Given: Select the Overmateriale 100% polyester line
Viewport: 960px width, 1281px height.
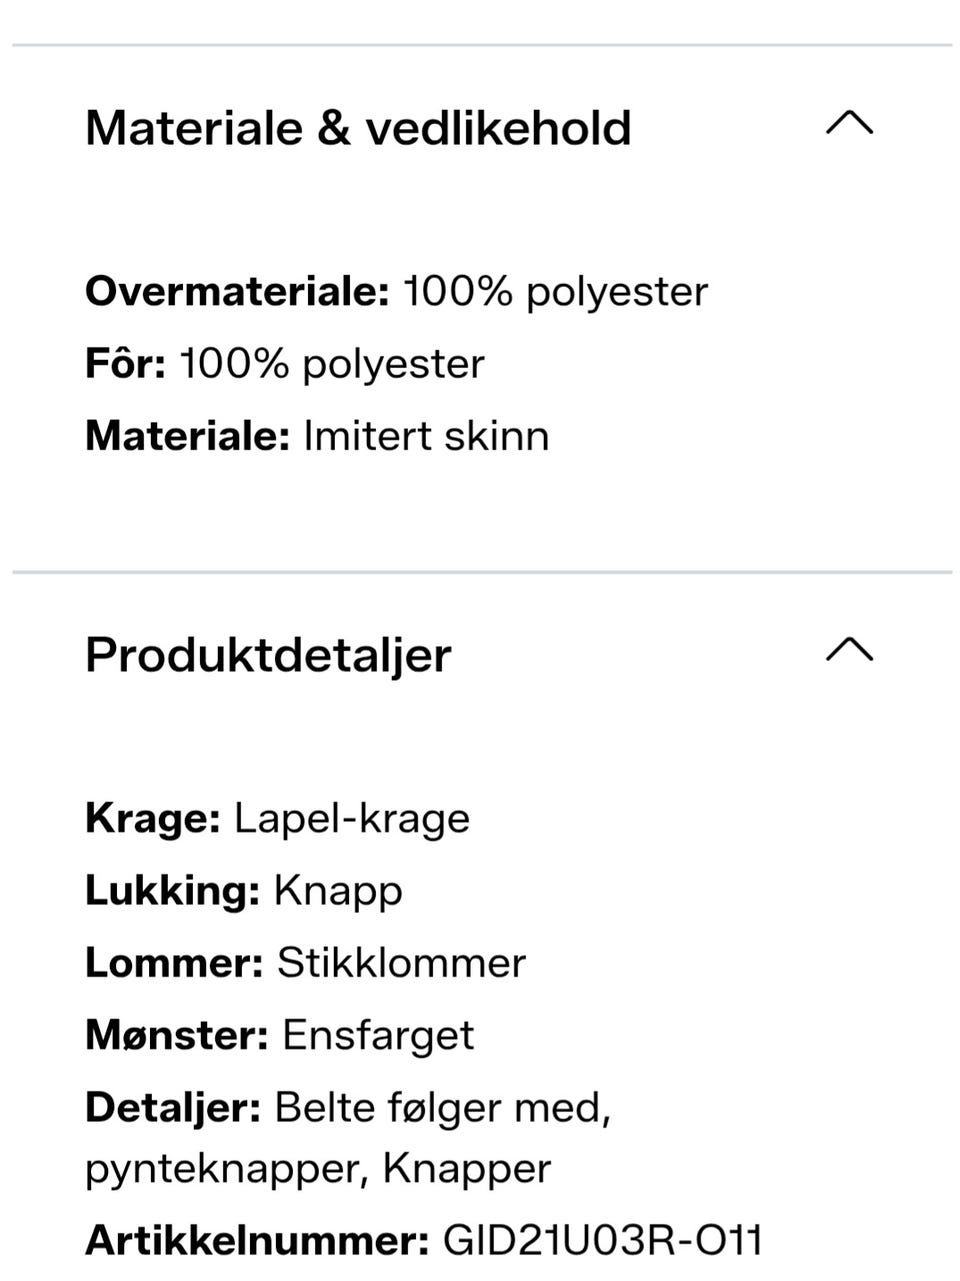Looking at the screenshot, I should [x=396, y=292].
